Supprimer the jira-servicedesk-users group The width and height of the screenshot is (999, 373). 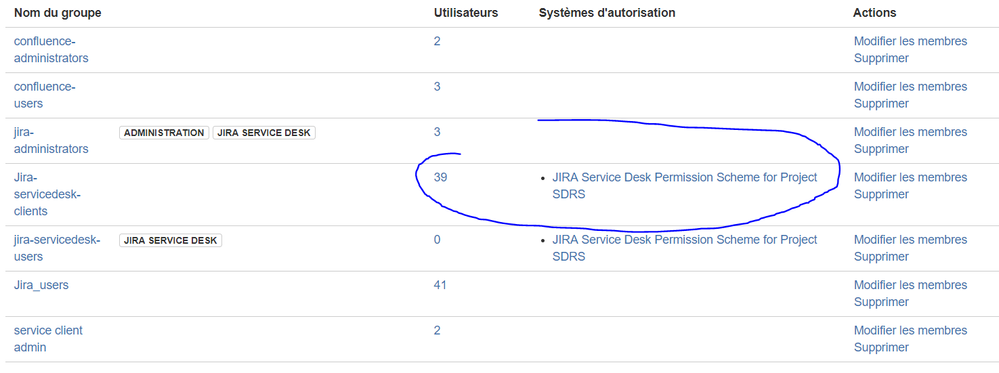(x=881, y=257)
